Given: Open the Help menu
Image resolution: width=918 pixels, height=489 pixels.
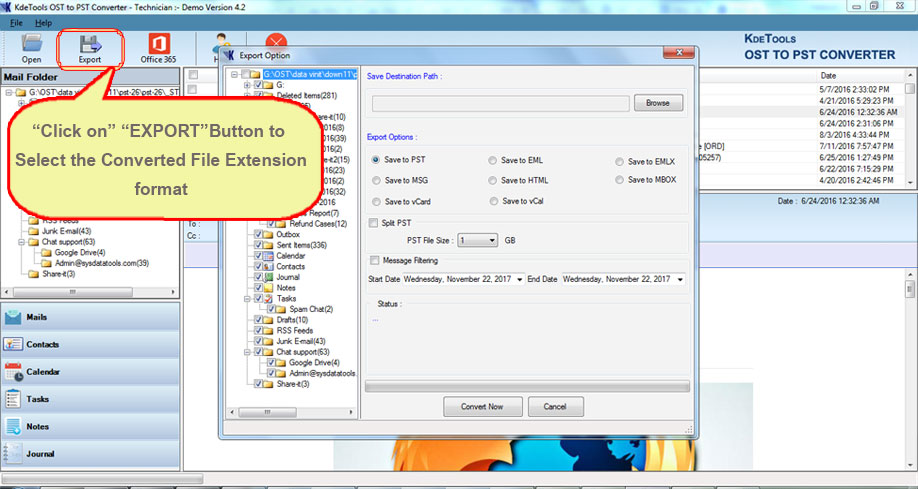Looking at the screenshot, I should click(43, 22).
